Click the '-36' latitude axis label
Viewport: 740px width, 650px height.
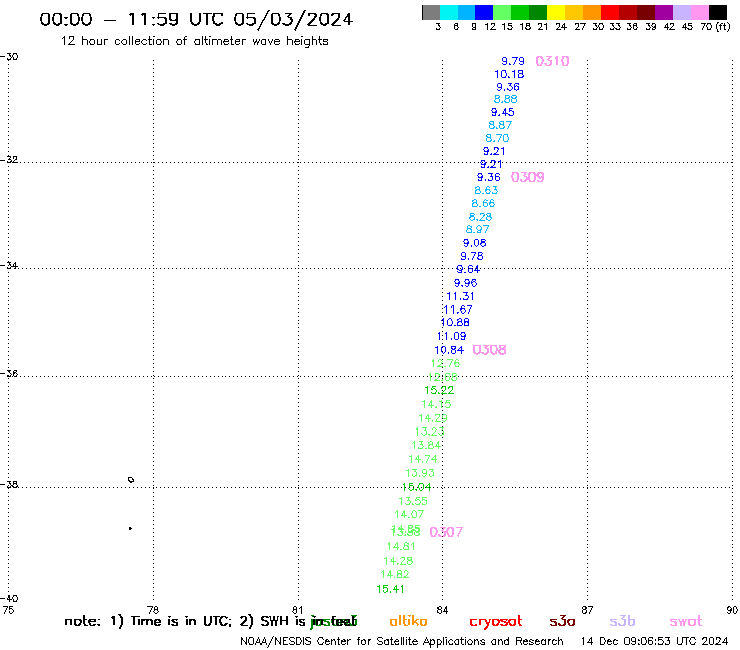coord(9,374)
